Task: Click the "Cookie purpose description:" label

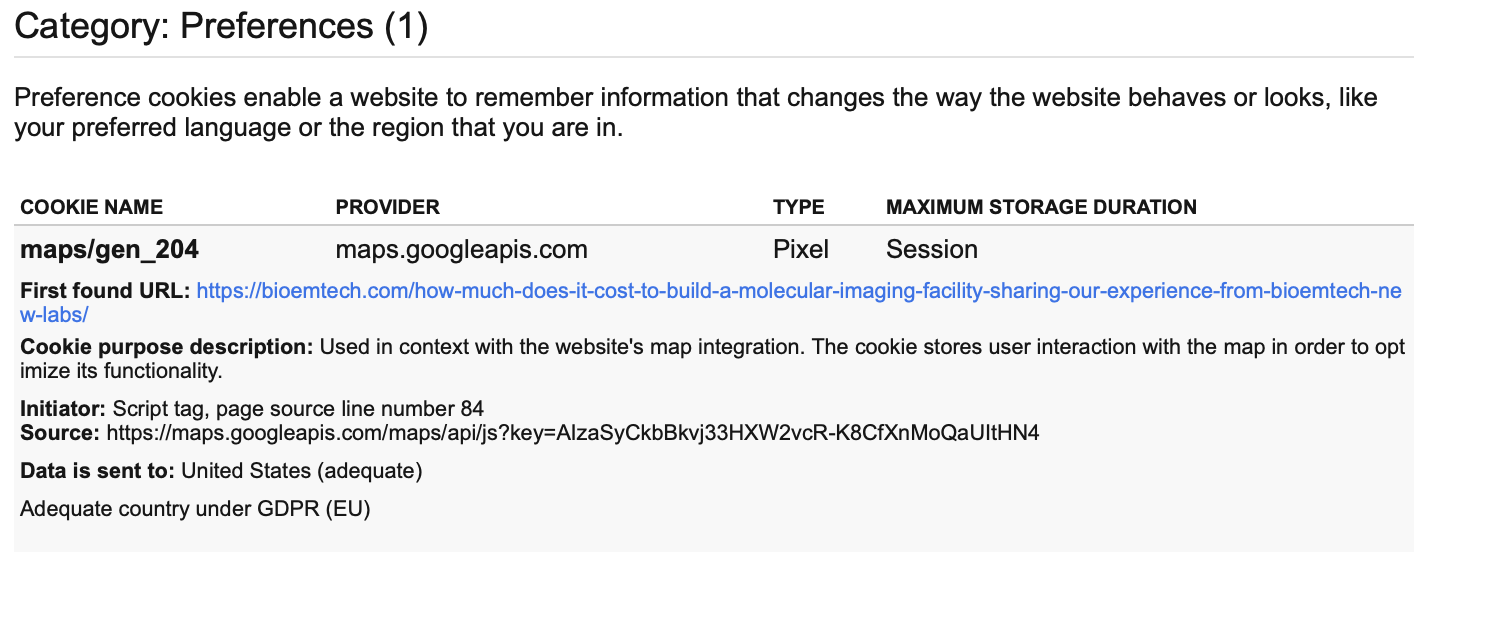Action: click(167, 348)
